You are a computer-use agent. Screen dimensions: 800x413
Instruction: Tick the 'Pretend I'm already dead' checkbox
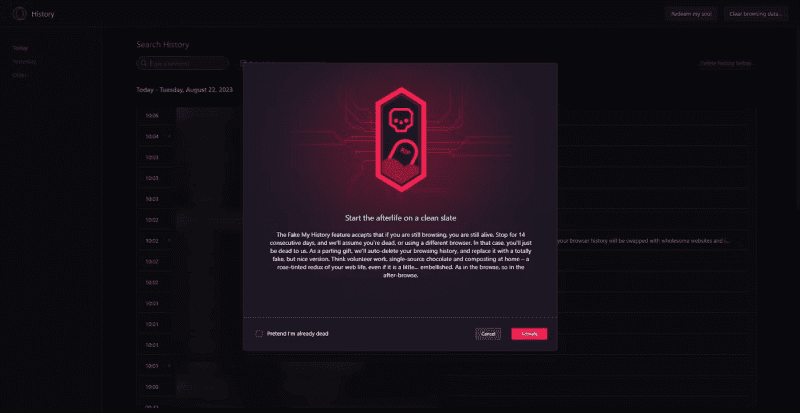tap(259, 333)
